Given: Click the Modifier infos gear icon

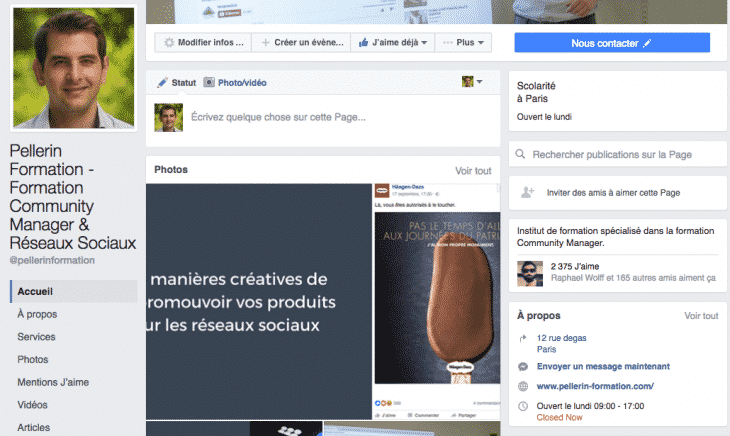Looking at the screenshot, I should pyautogui.click(x=169, y=42).
